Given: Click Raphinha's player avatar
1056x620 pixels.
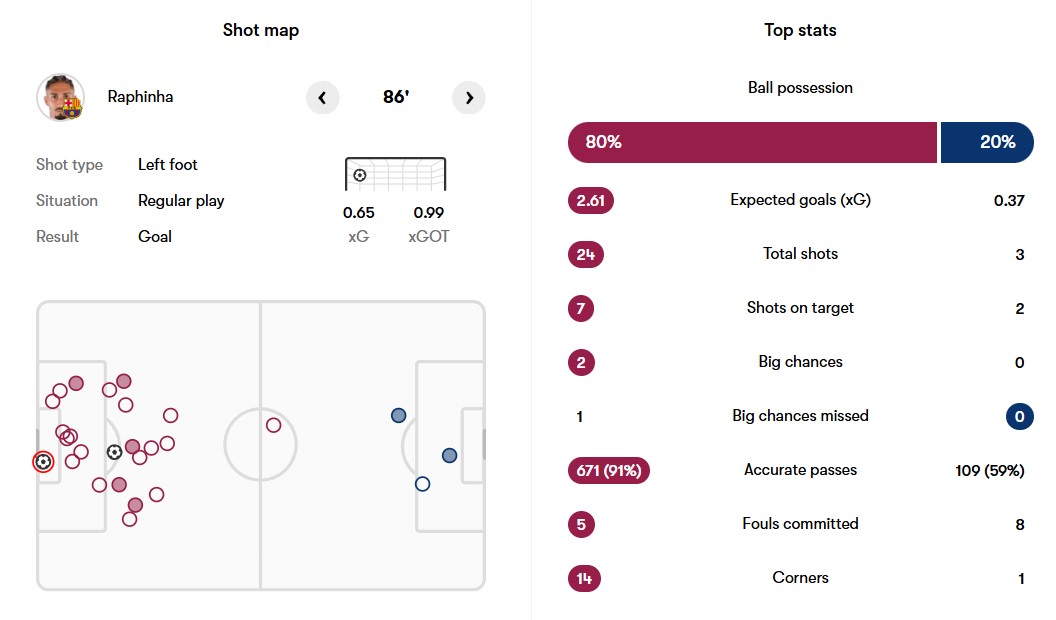Looking at the screenshot, I should (60, 98).
